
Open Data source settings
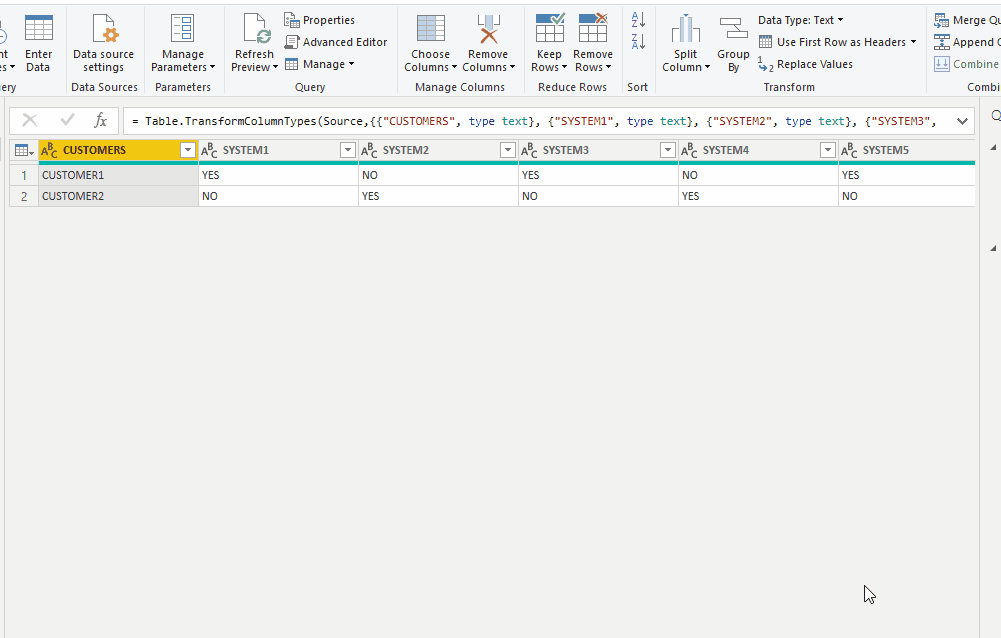coord(103,43)
